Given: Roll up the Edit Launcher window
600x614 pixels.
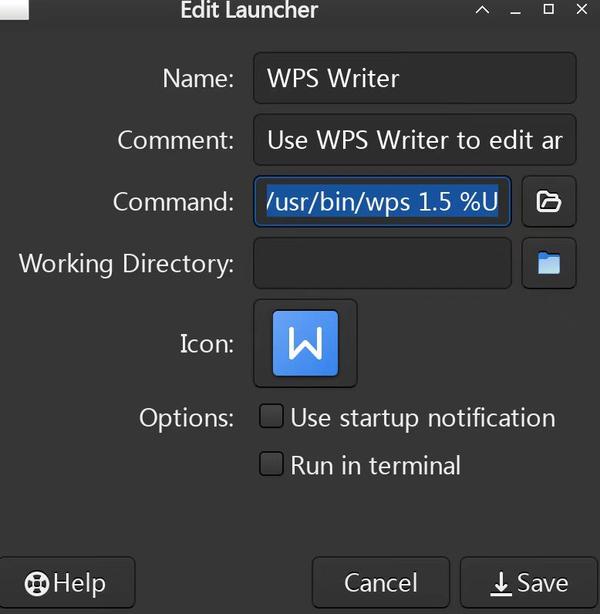Looking at the screenshot, I should tap(483, 10).
